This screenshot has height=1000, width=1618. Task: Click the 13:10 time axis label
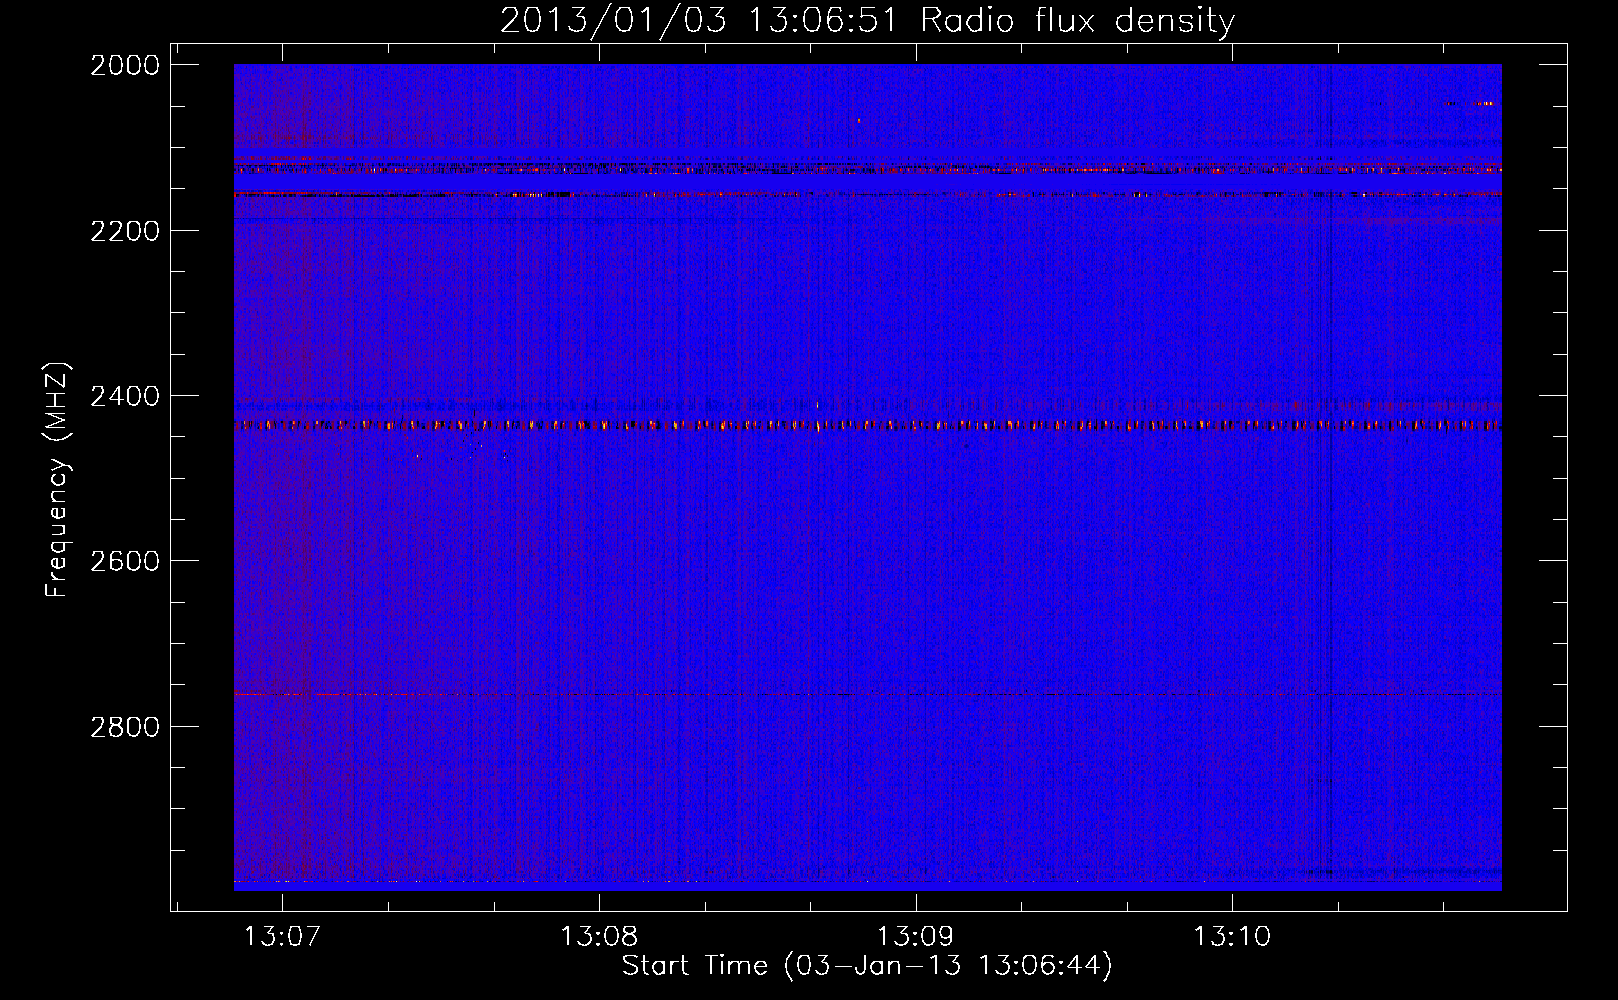pyautogui.click(x=1232, y=936)
